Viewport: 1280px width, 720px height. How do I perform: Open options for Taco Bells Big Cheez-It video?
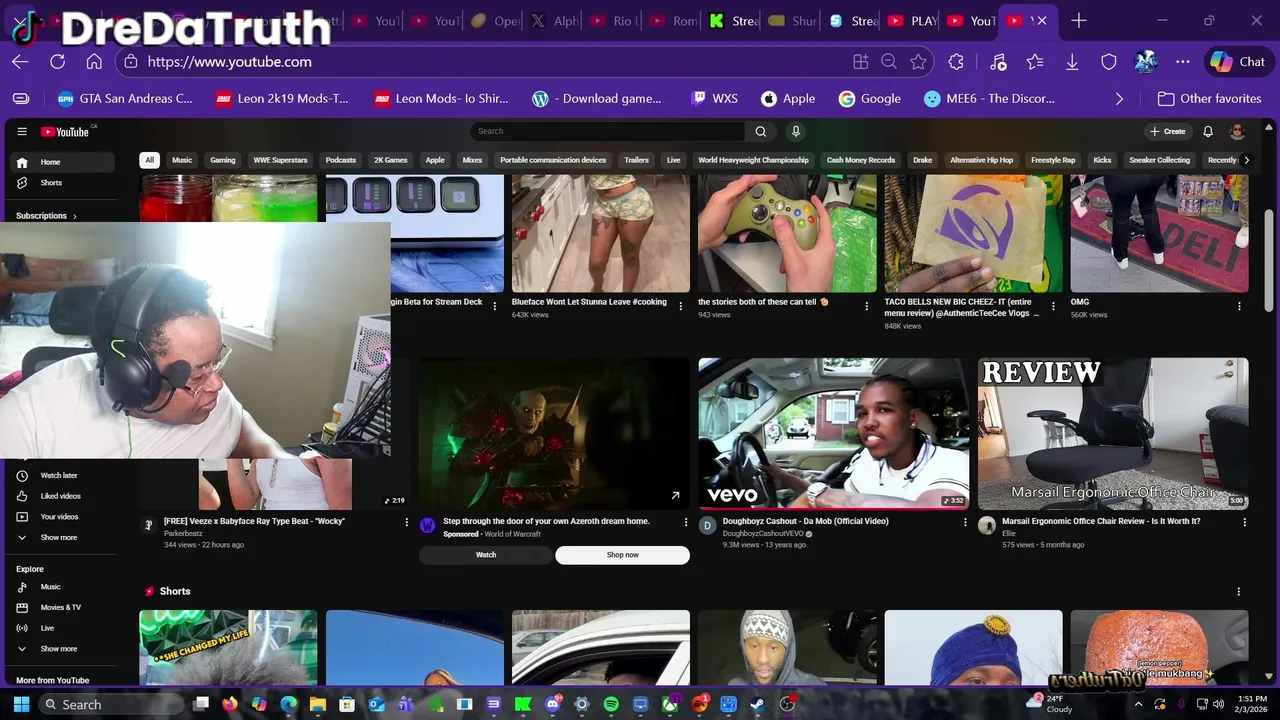pos(1053,306)
